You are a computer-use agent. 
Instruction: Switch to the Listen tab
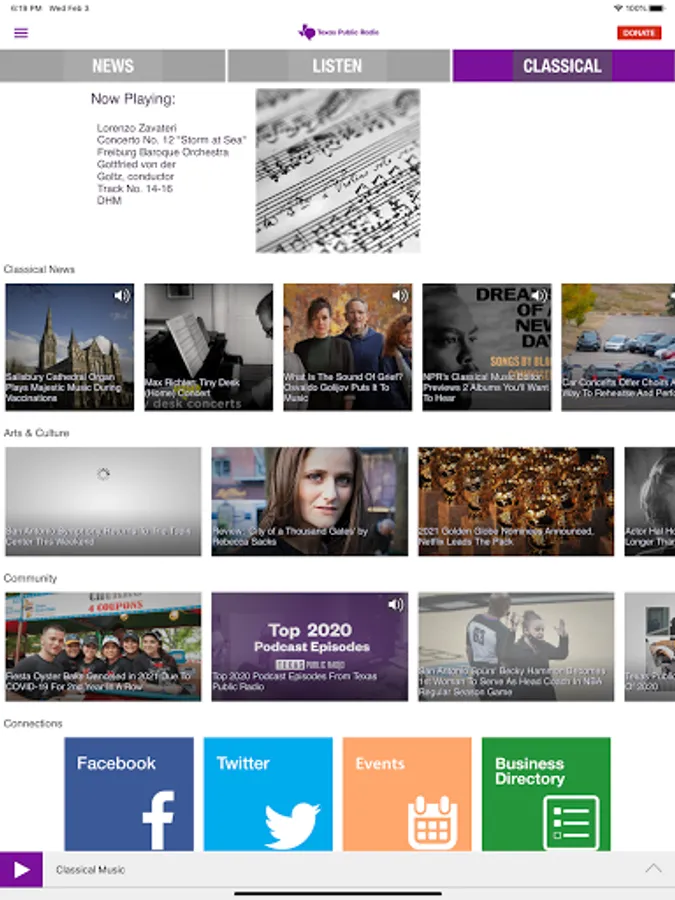[x=338, y=65]
